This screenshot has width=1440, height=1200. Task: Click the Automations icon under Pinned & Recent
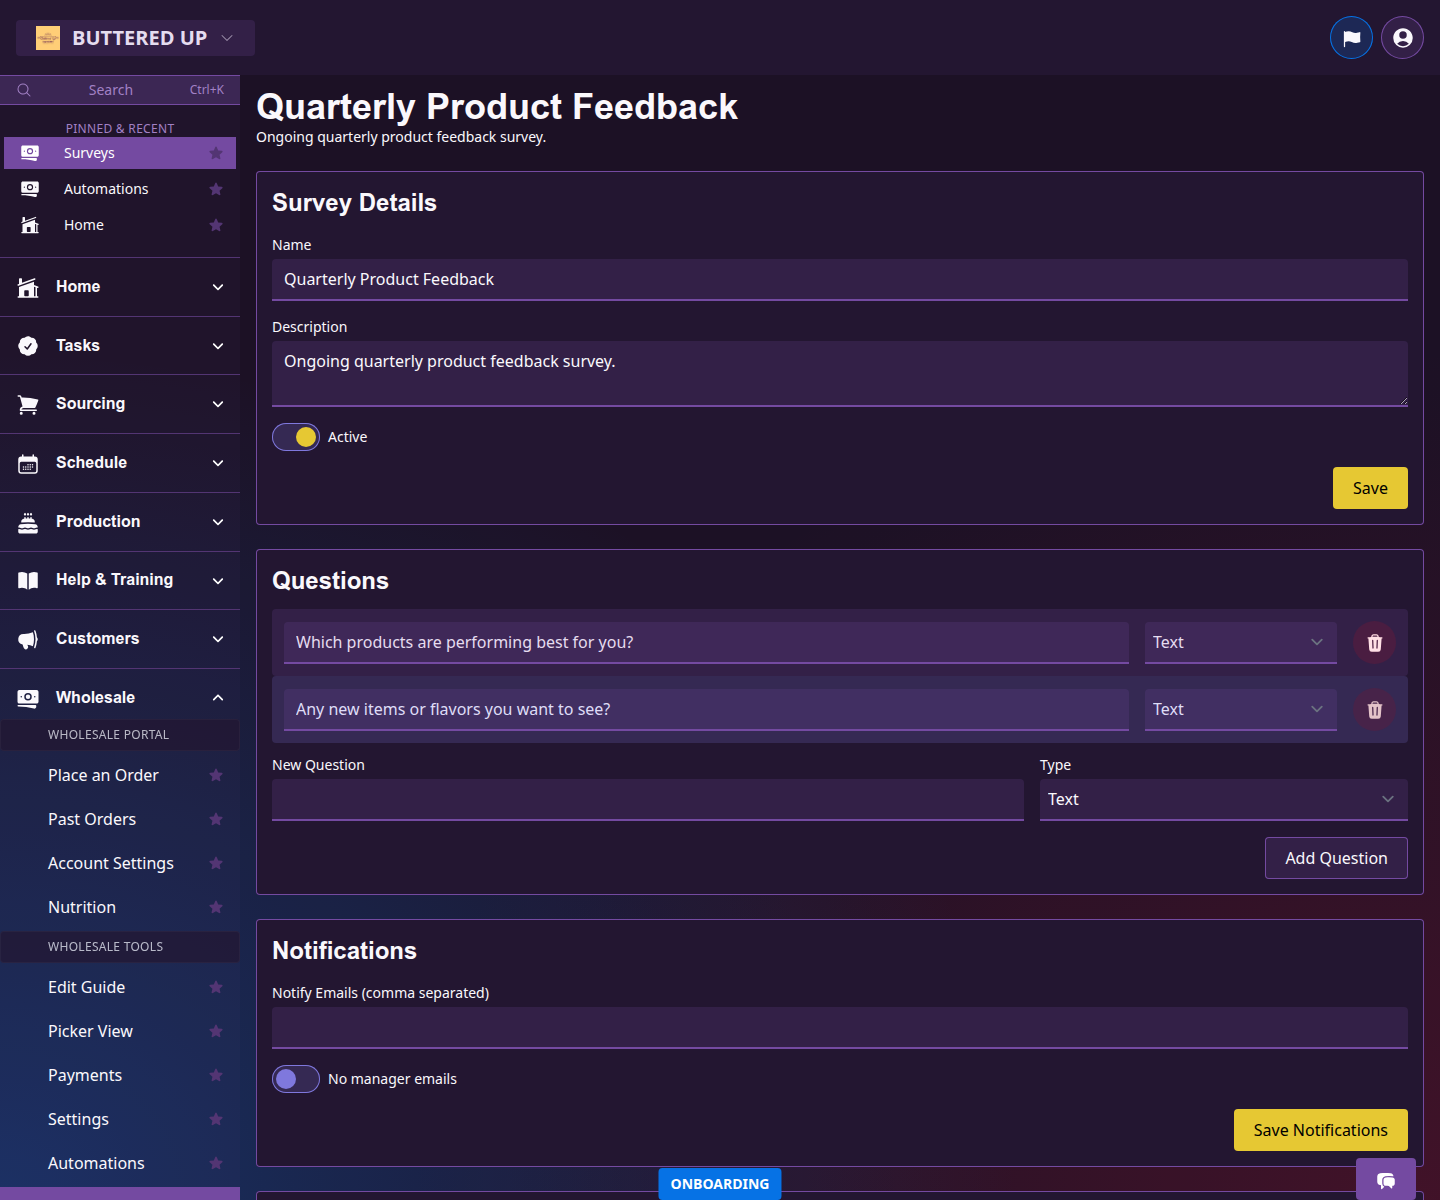[x=29, y=188]
